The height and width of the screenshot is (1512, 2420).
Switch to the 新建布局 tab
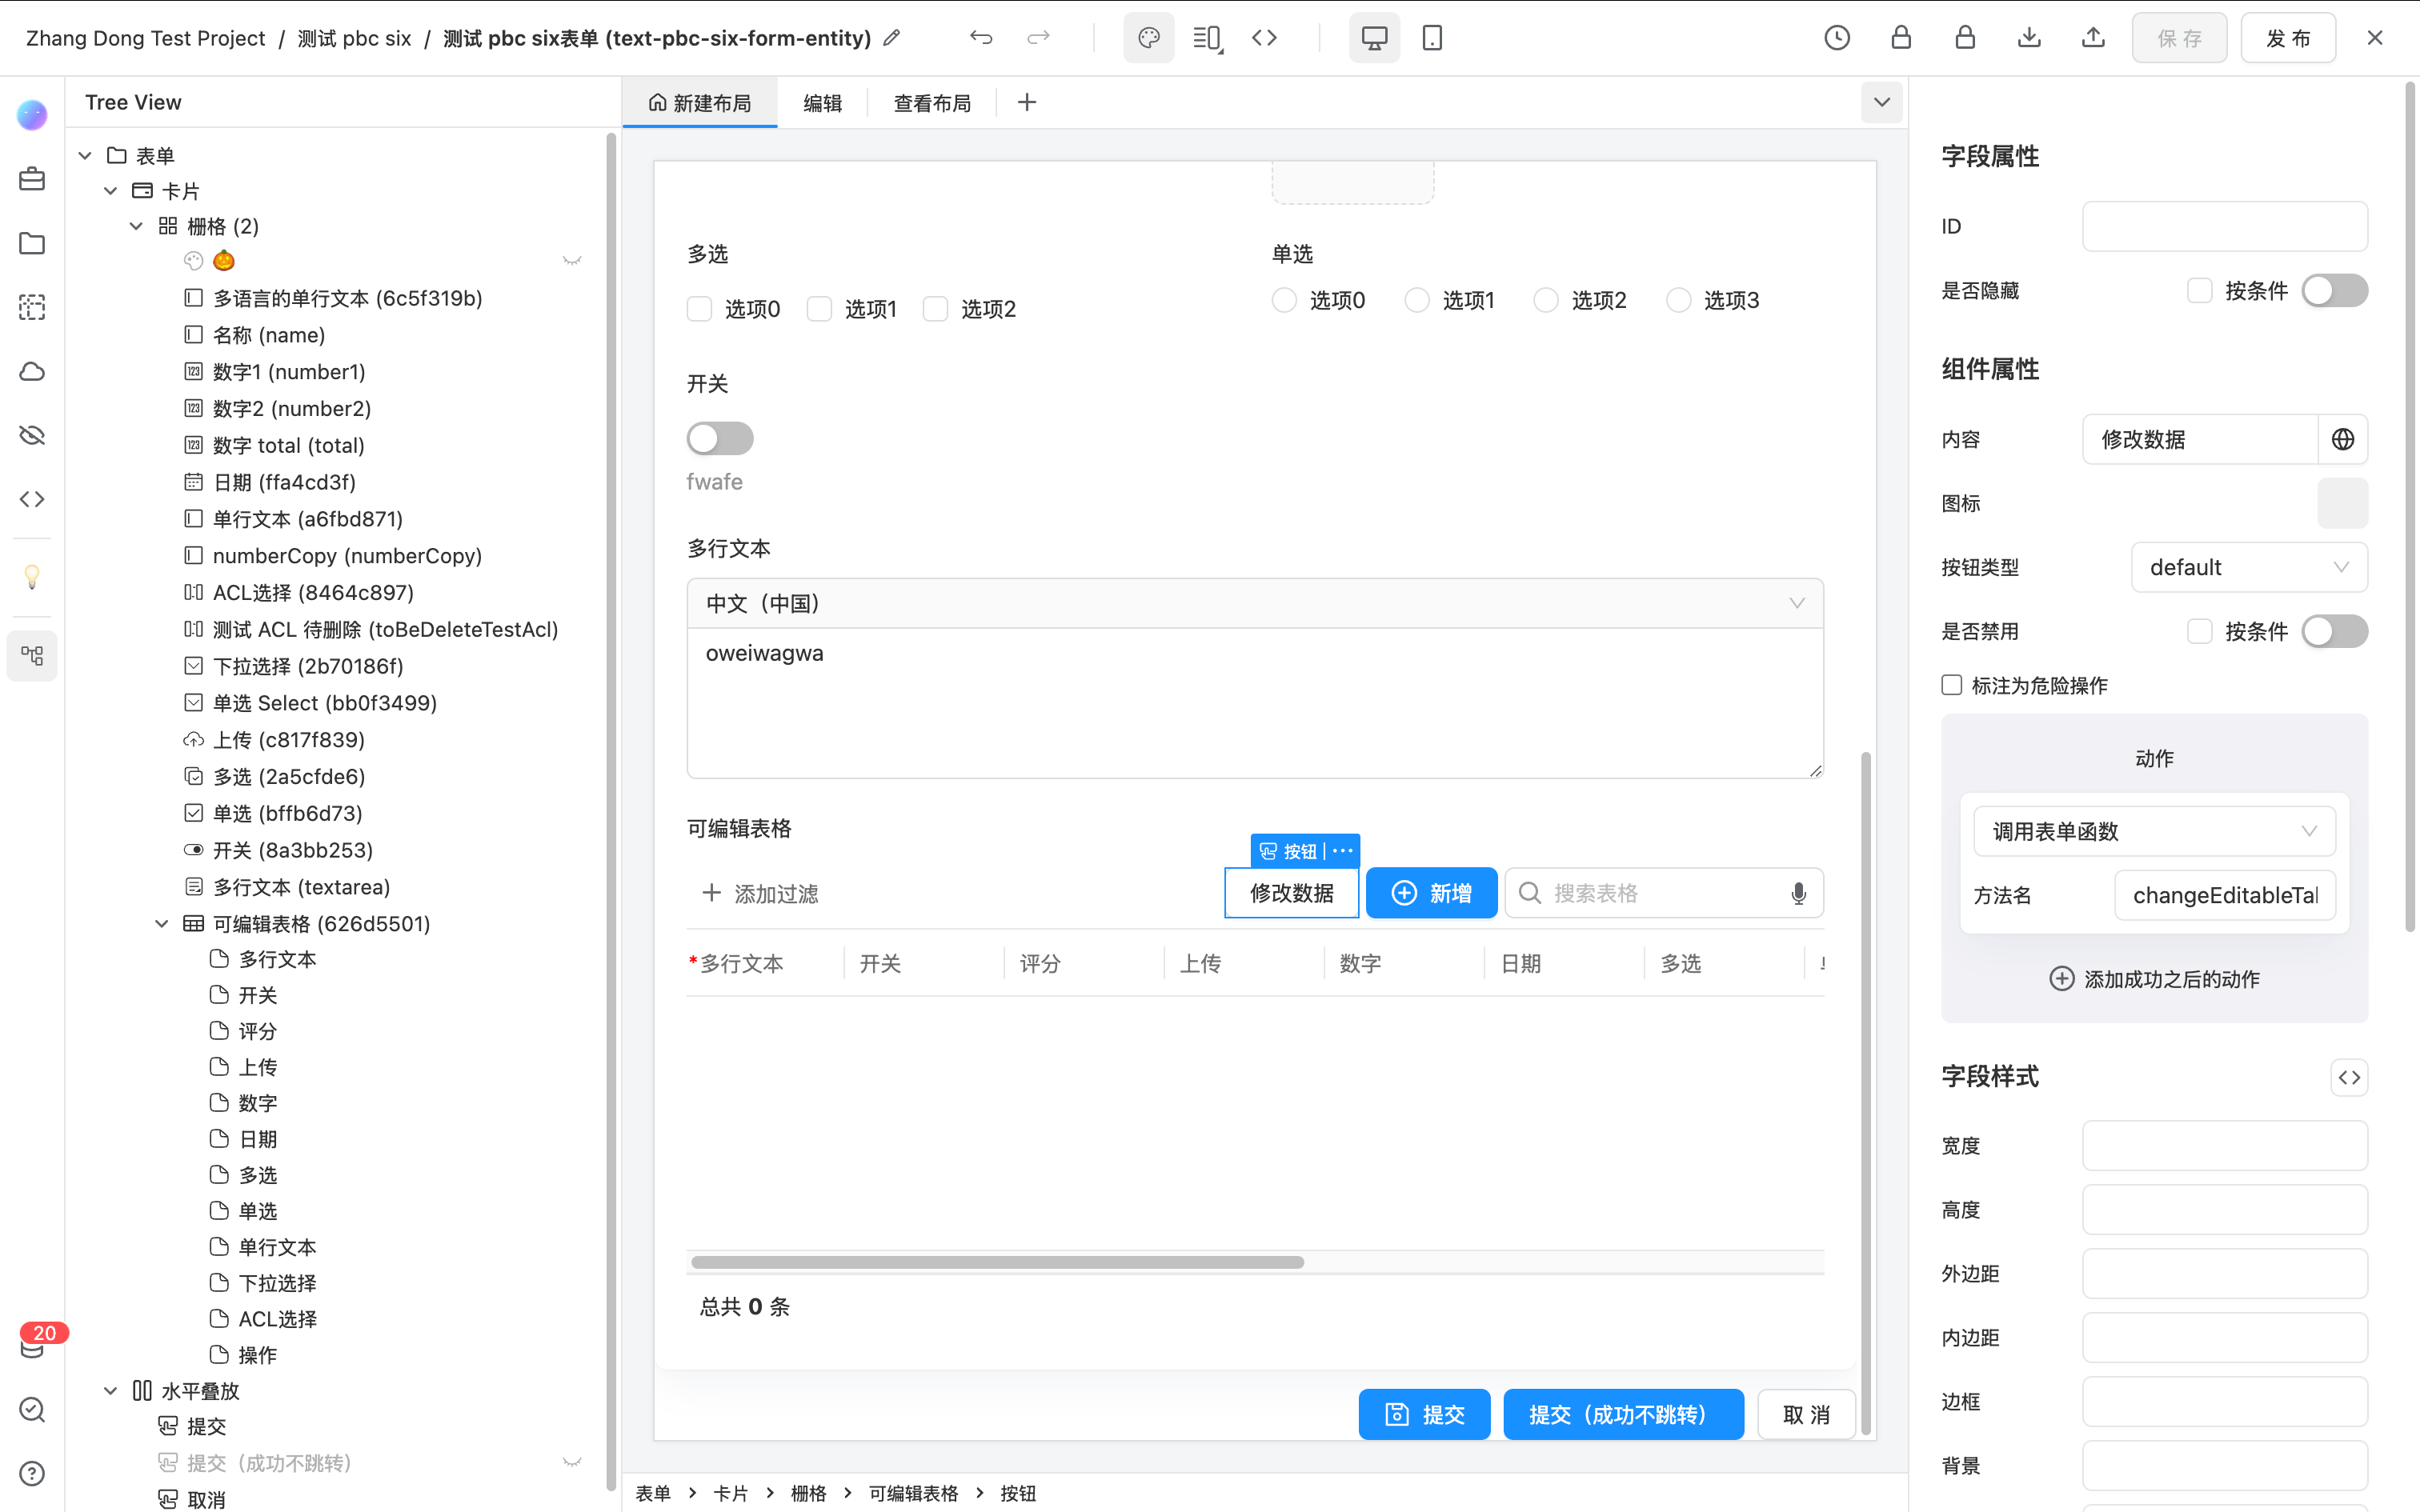coord(699,102)
